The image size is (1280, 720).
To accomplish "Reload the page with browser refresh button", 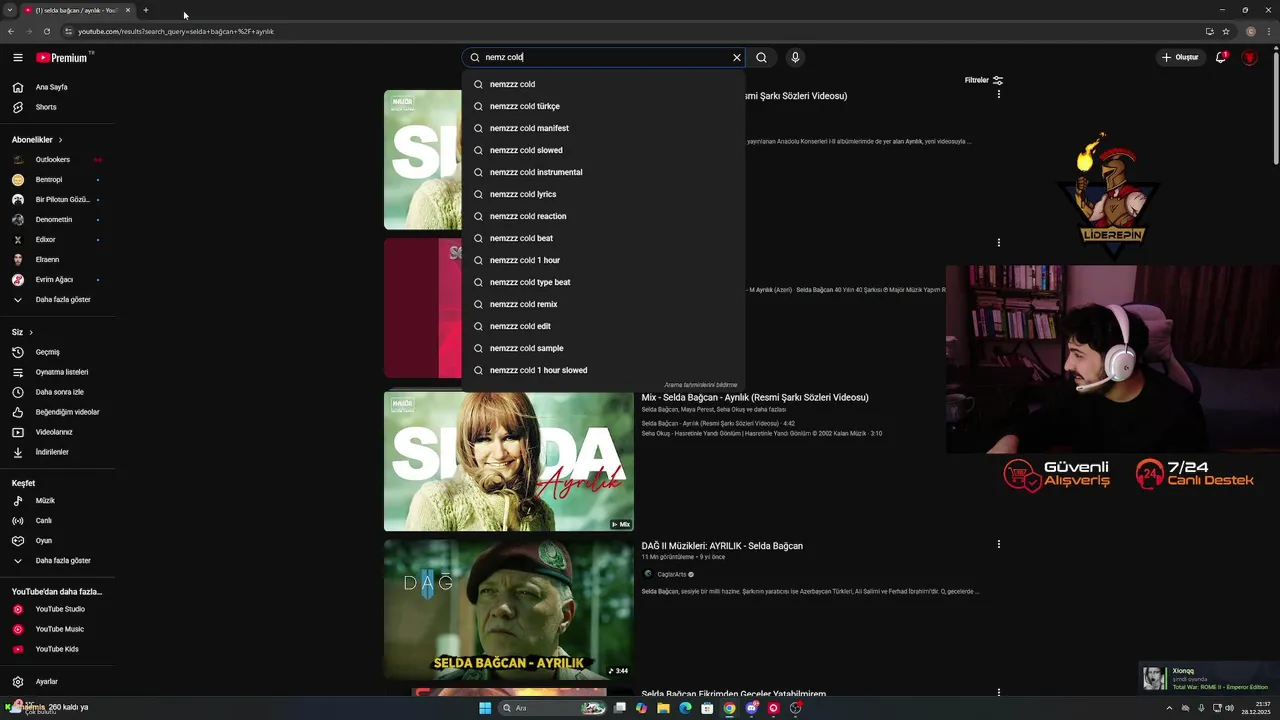I will (46, 31).
